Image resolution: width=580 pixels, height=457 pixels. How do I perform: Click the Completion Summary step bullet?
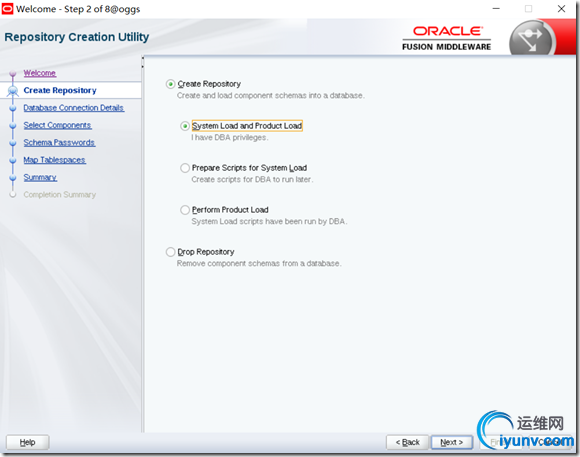(13, 195)
